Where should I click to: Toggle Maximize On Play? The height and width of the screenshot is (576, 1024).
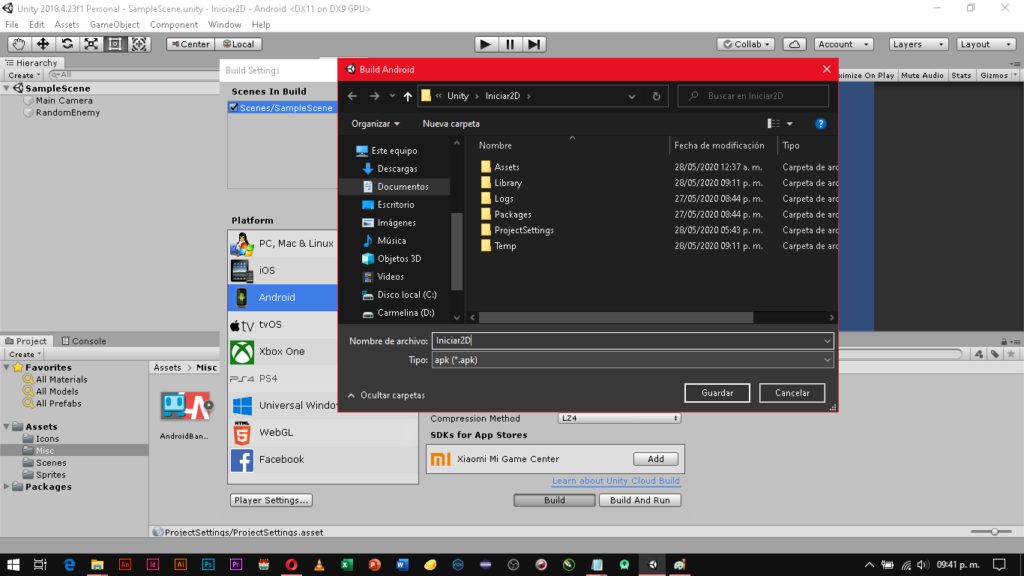tap(867, 75)
